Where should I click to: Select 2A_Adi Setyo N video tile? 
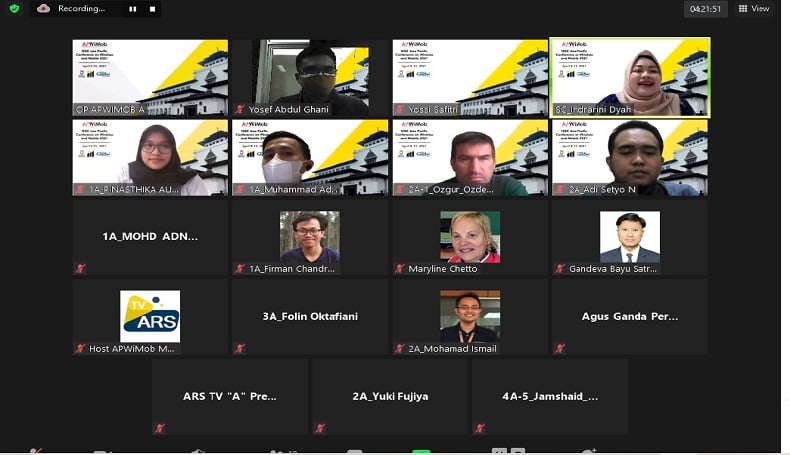[630, 156]
